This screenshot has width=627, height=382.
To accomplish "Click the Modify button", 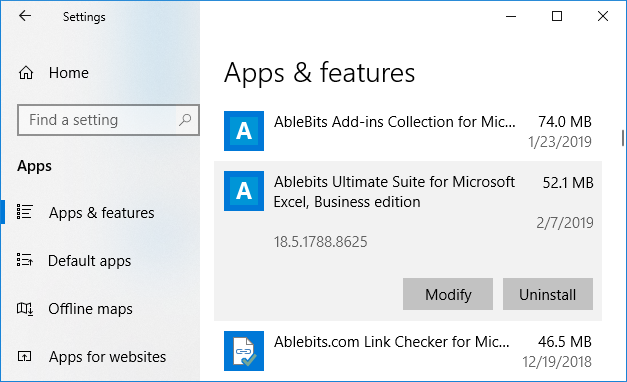I will click(x=448, y=294).
